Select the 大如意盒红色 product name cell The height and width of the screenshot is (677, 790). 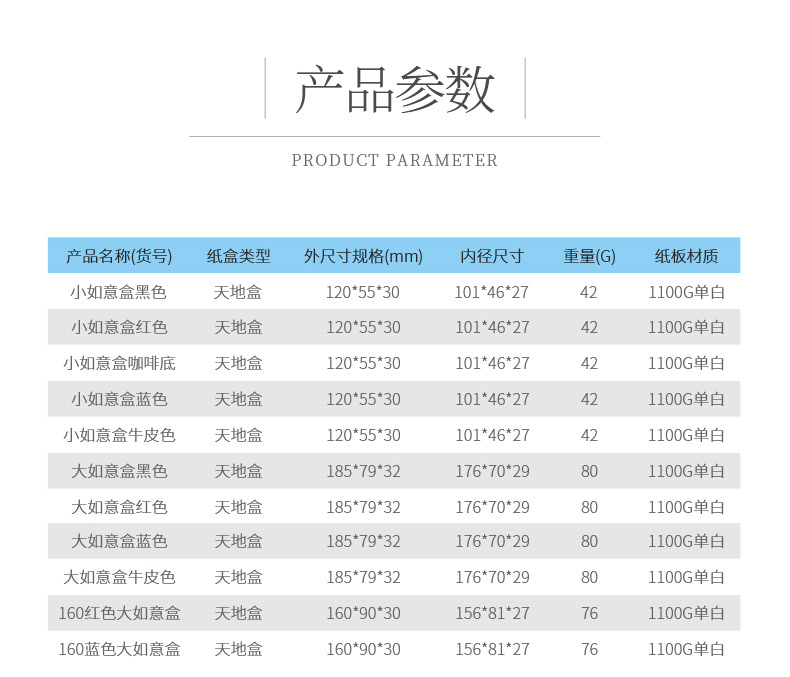point(119,507)
